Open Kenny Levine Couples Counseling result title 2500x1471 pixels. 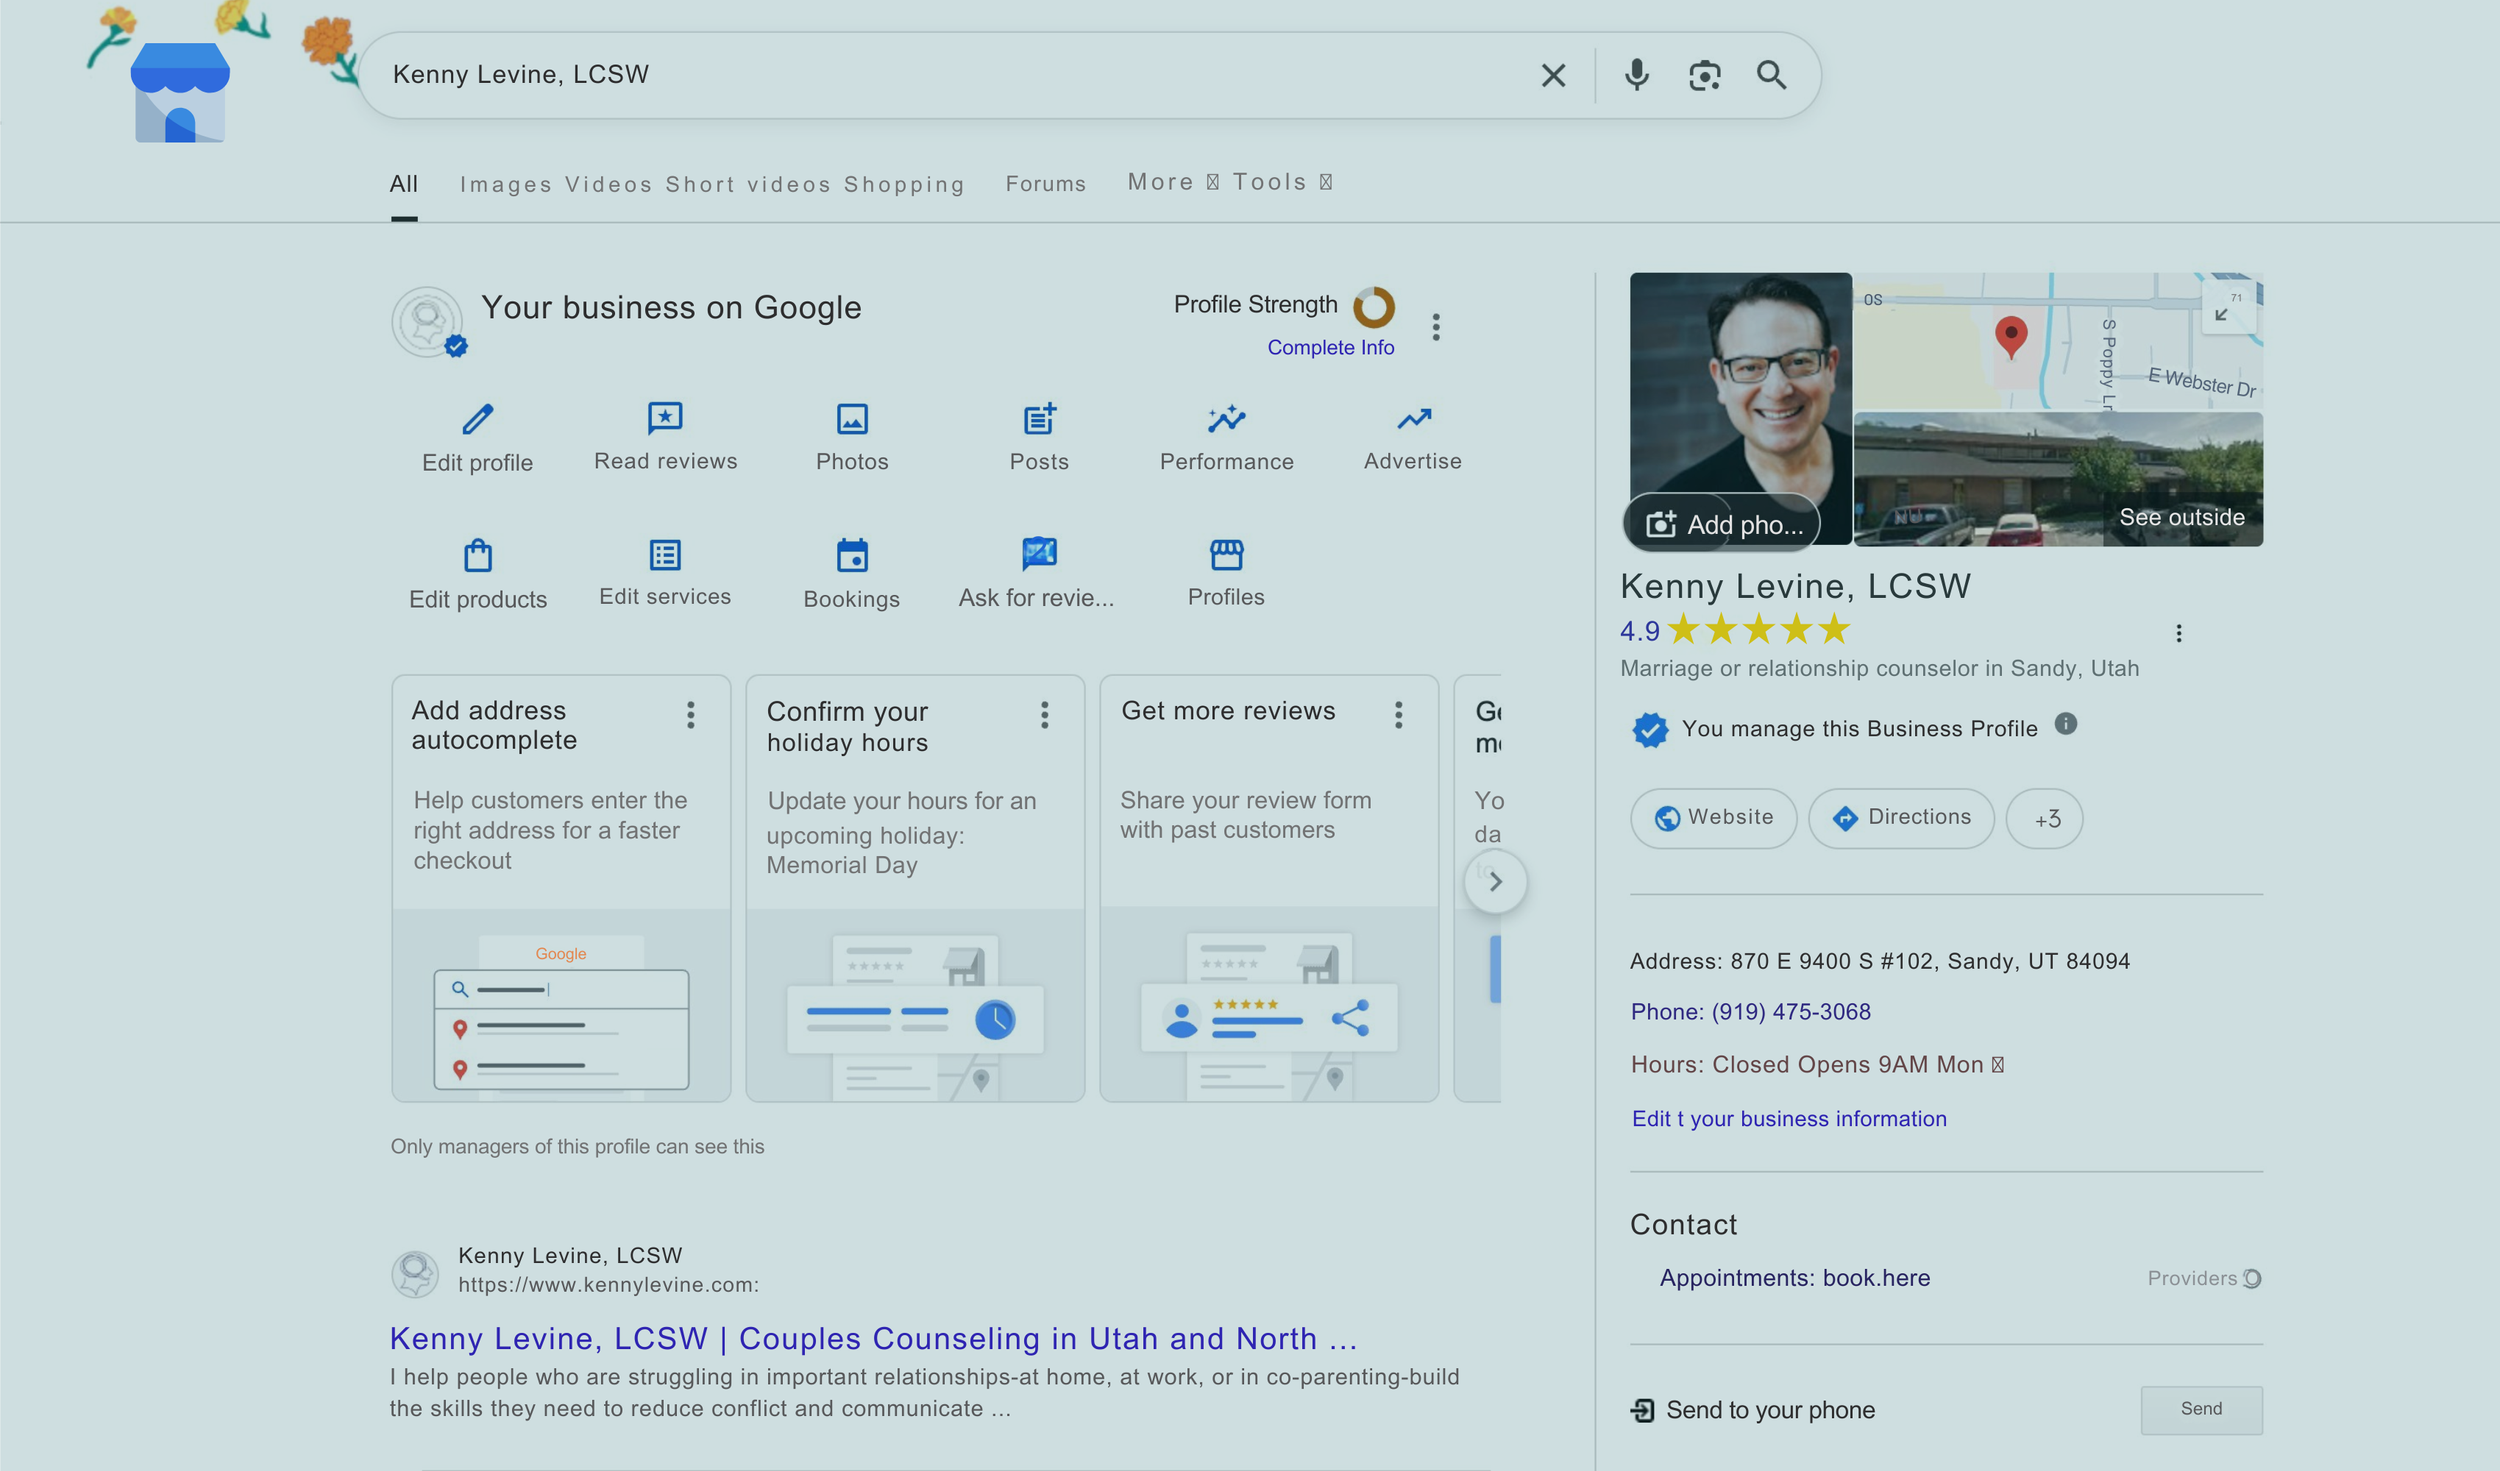[873, 1338]
